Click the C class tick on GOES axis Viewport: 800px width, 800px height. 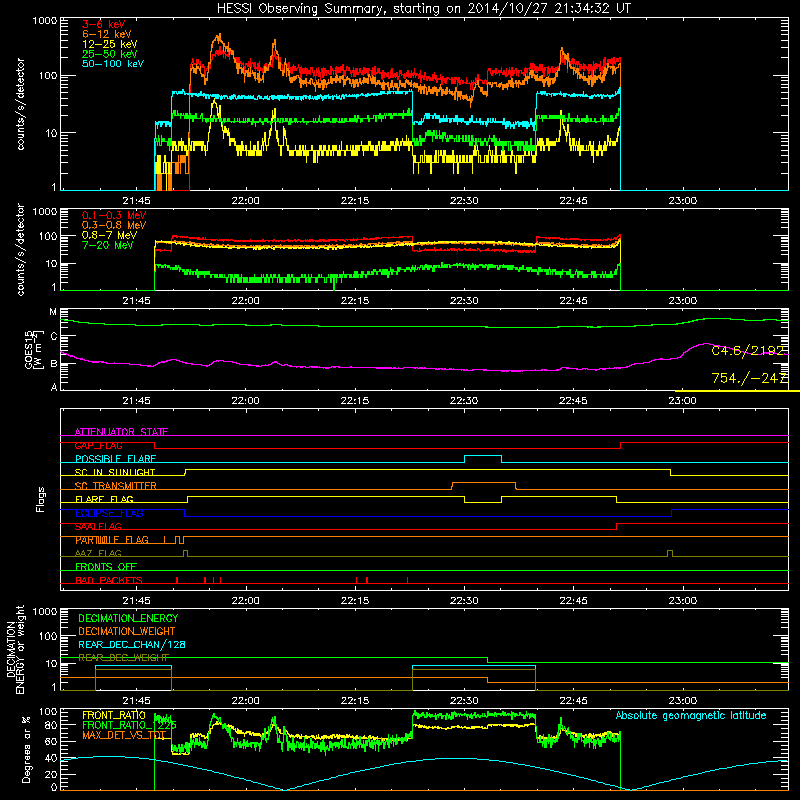(54, 336)
